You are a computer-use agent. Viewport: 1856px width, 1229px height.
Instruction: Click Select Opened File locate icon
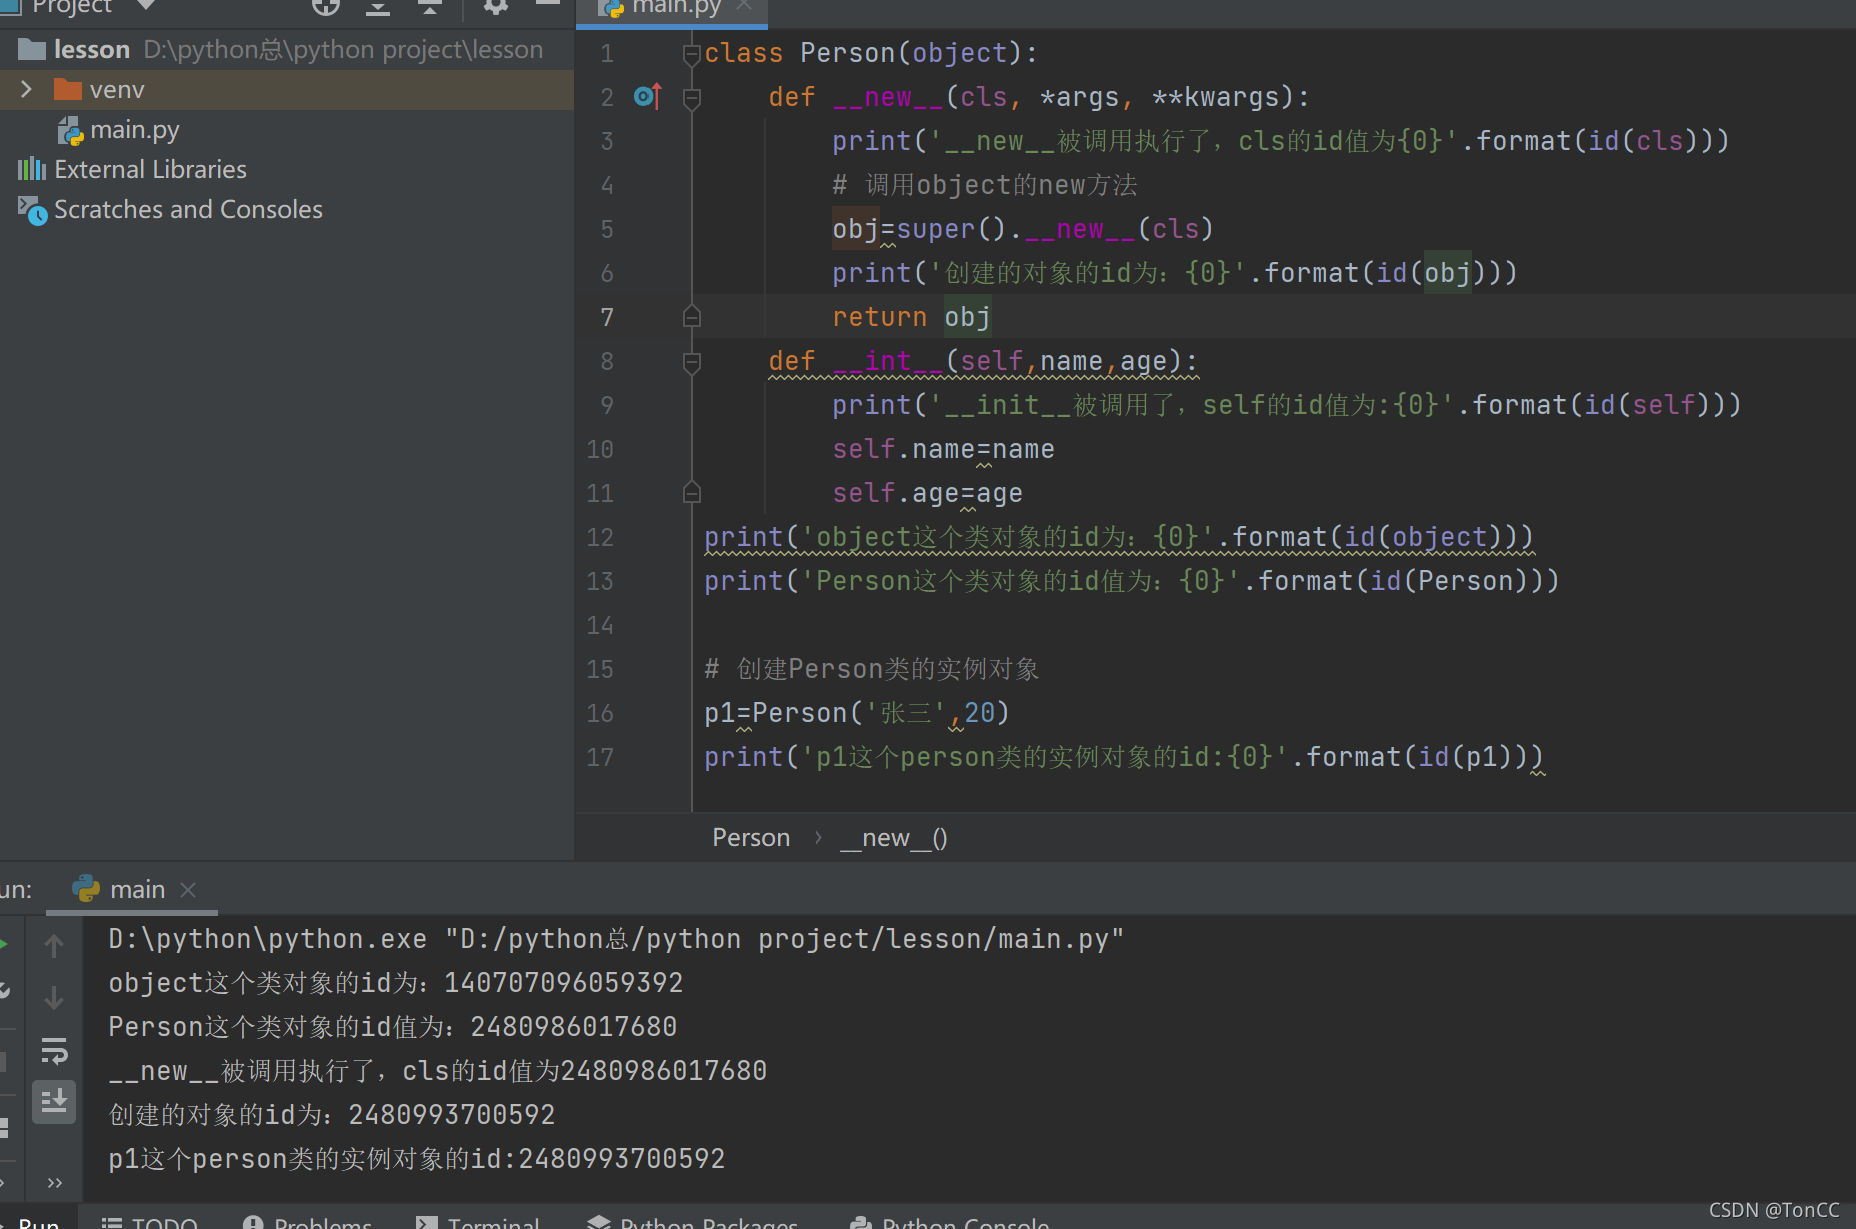(x=326, y=7)
